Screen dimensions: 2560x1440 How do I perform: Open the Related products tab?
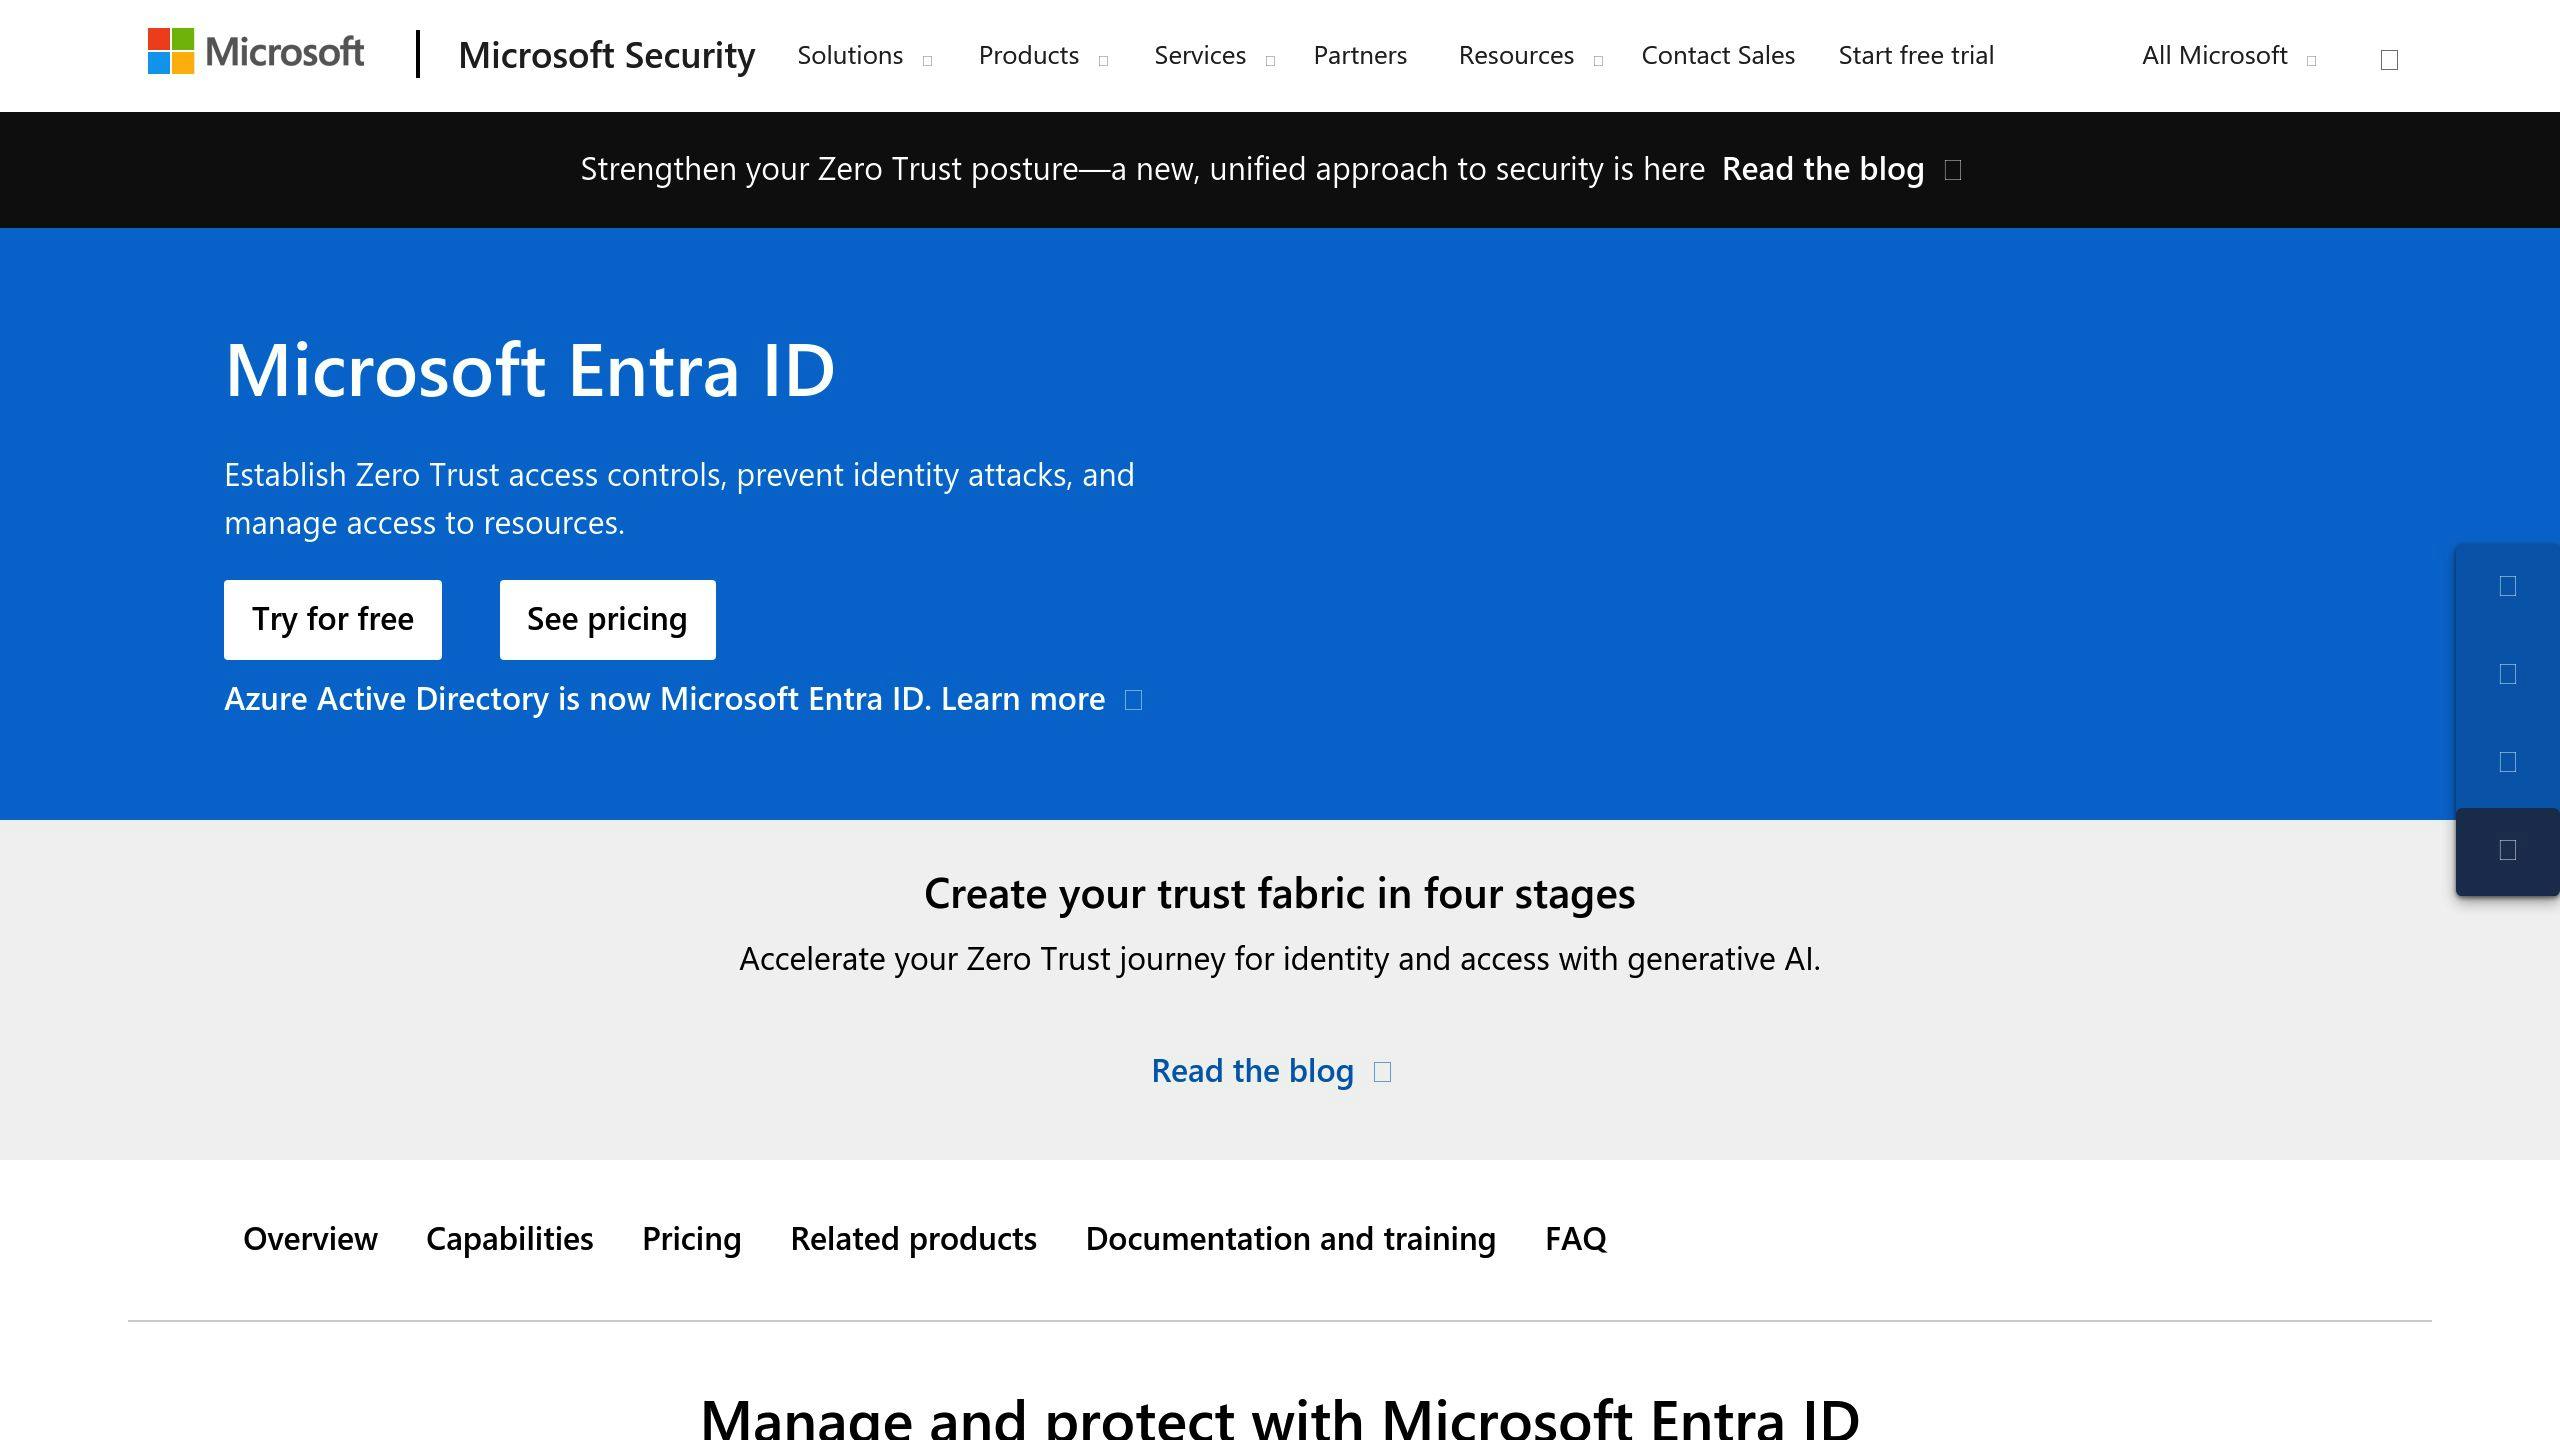coord(913,1239)
